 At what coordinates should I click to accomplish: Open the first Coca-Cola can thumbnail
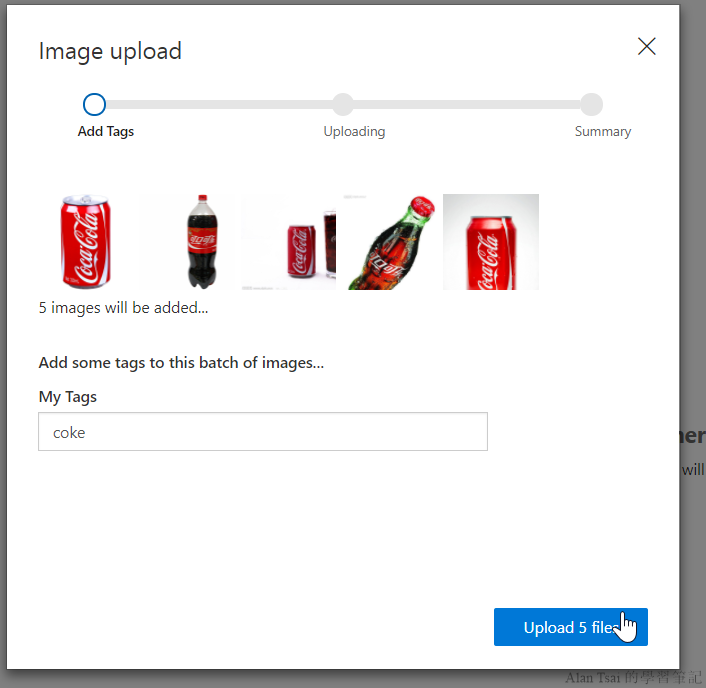click(x=86, y=242)
